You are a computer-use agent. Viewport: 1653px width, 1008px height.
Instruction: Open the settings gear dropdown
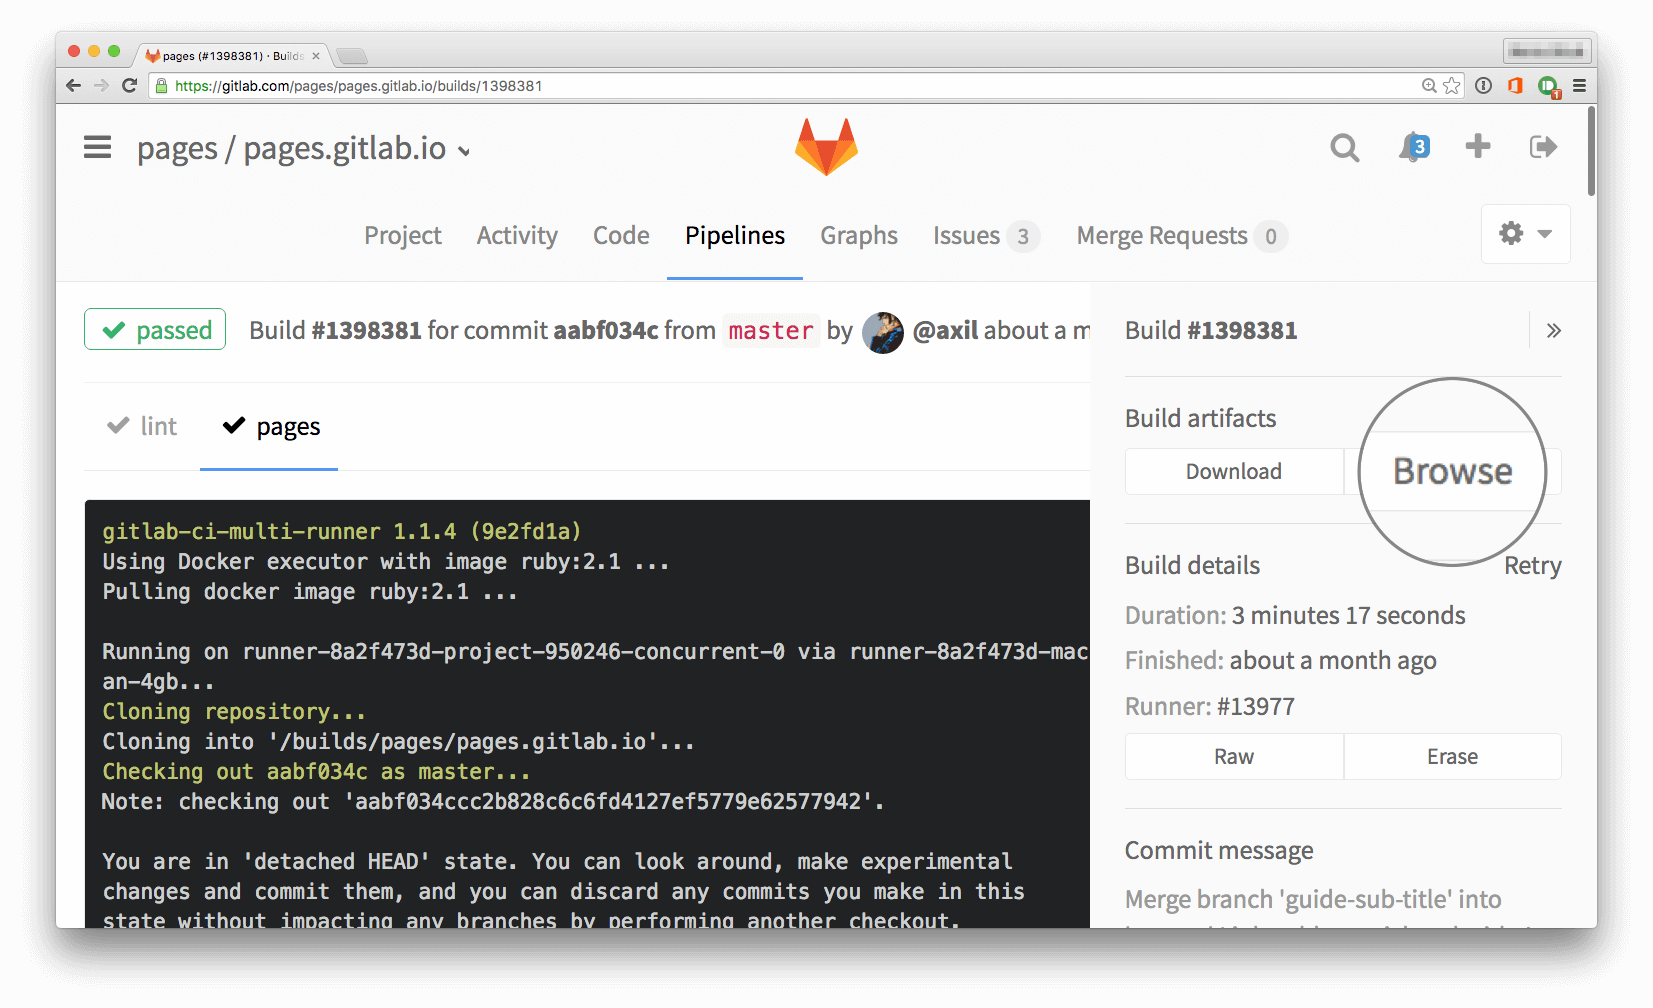coord(1525,234)
